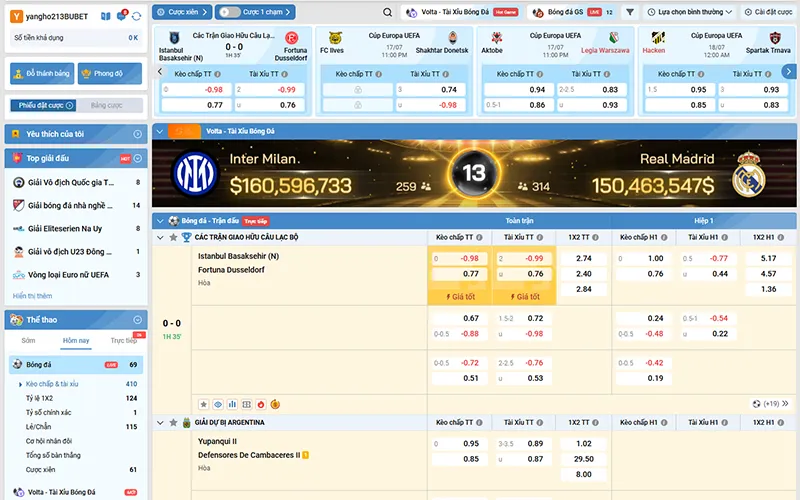800x500 pixels.
Task: Select Cược xiên in sidebar bet list
Action: point(40,469)
